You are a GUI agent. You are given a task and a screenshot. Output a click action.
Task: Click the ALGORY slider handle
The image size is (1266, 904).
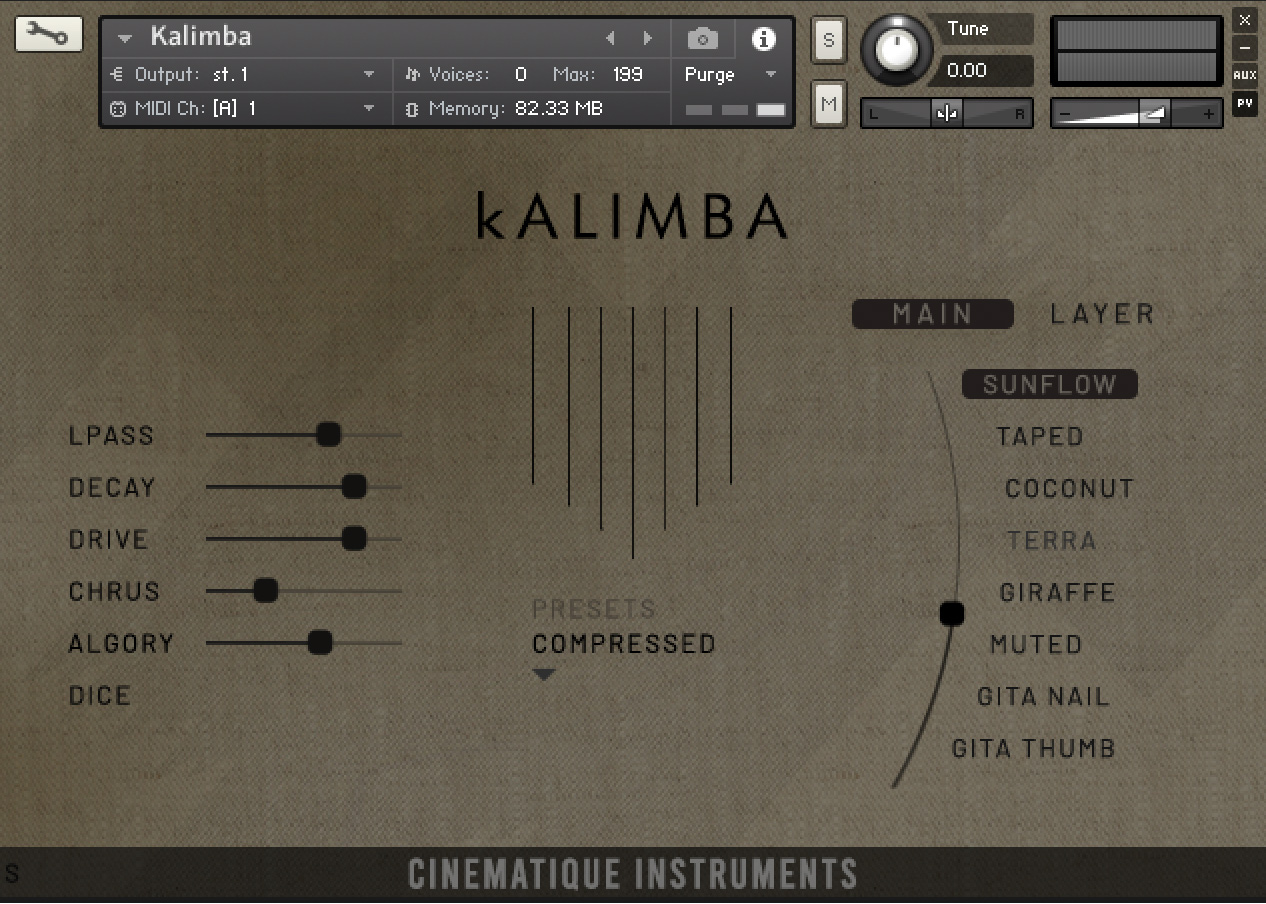320,643
